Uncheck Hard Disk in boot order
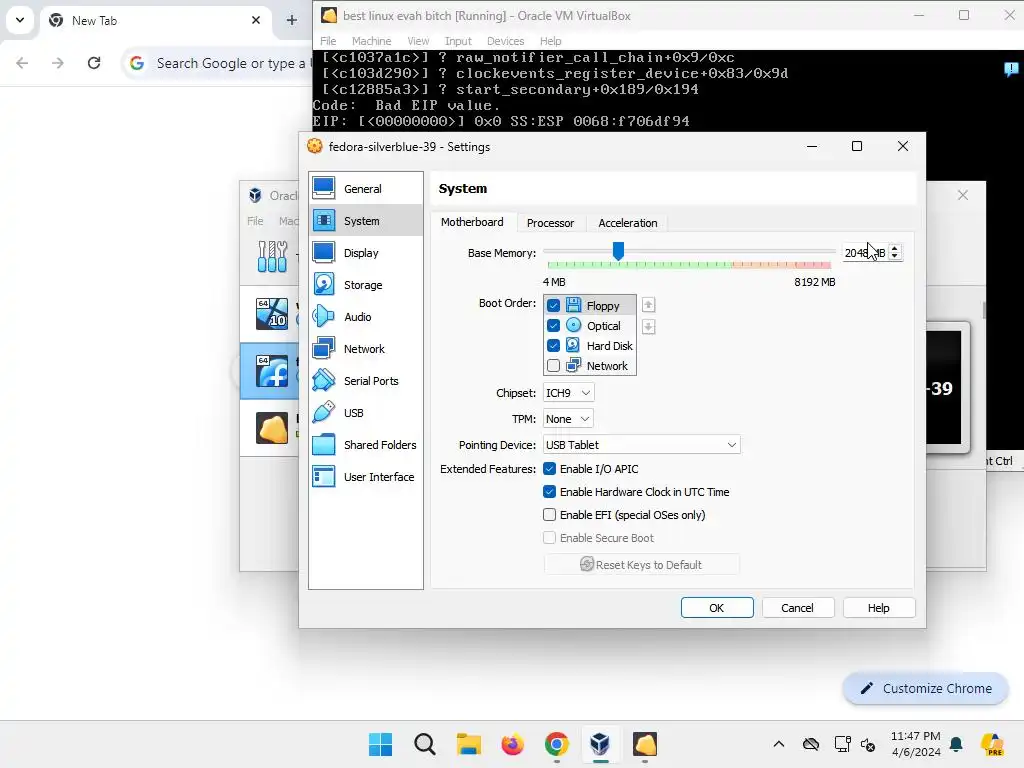The height and width of the screenshot is (768, 1024). coord(553,345)
